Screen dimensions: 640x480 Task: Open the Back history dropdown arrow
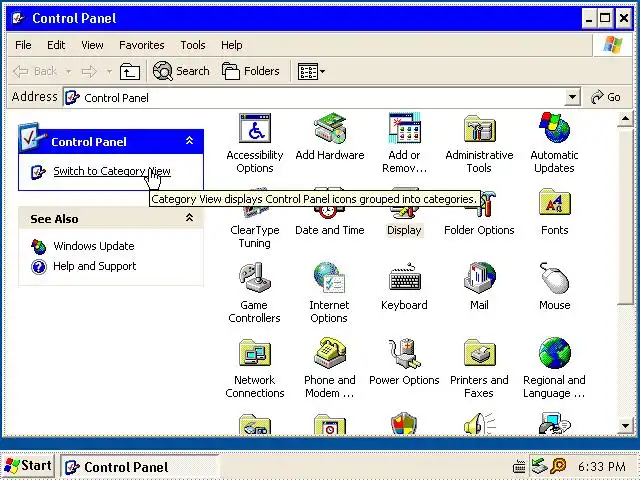69,71
